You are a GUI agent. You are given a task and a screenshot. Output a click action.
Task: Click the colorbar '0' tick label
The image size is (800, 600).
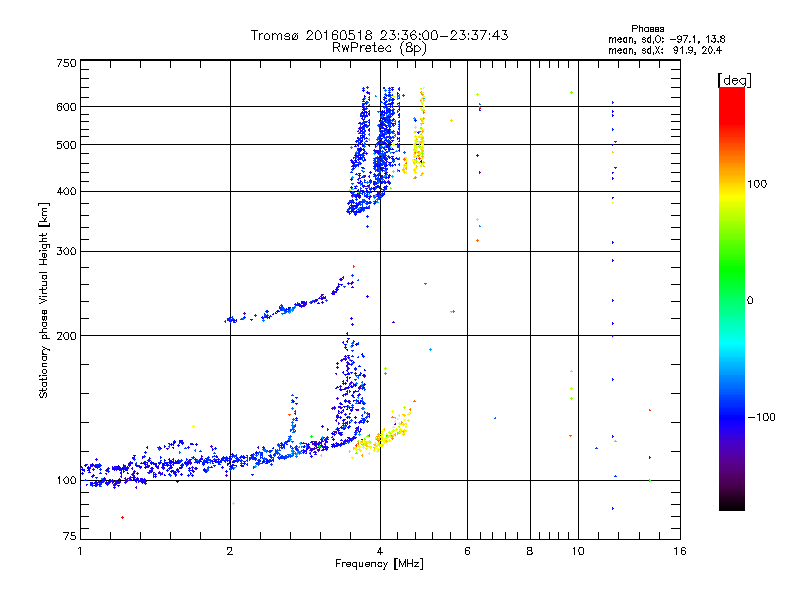(x=750, y=300)
